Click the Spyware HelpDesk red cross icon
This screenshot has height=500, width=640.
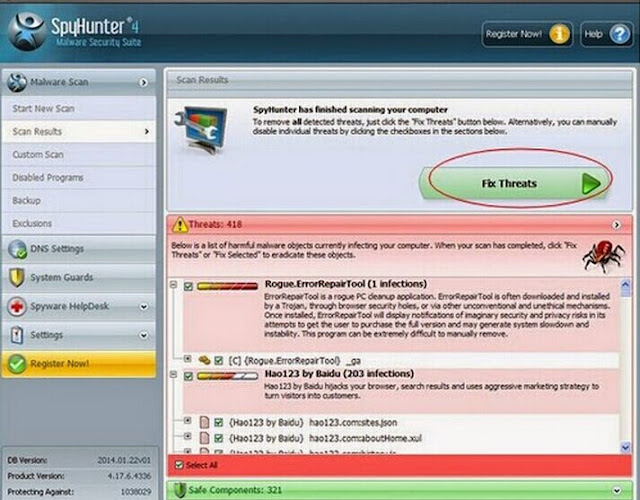coord(17,307)
